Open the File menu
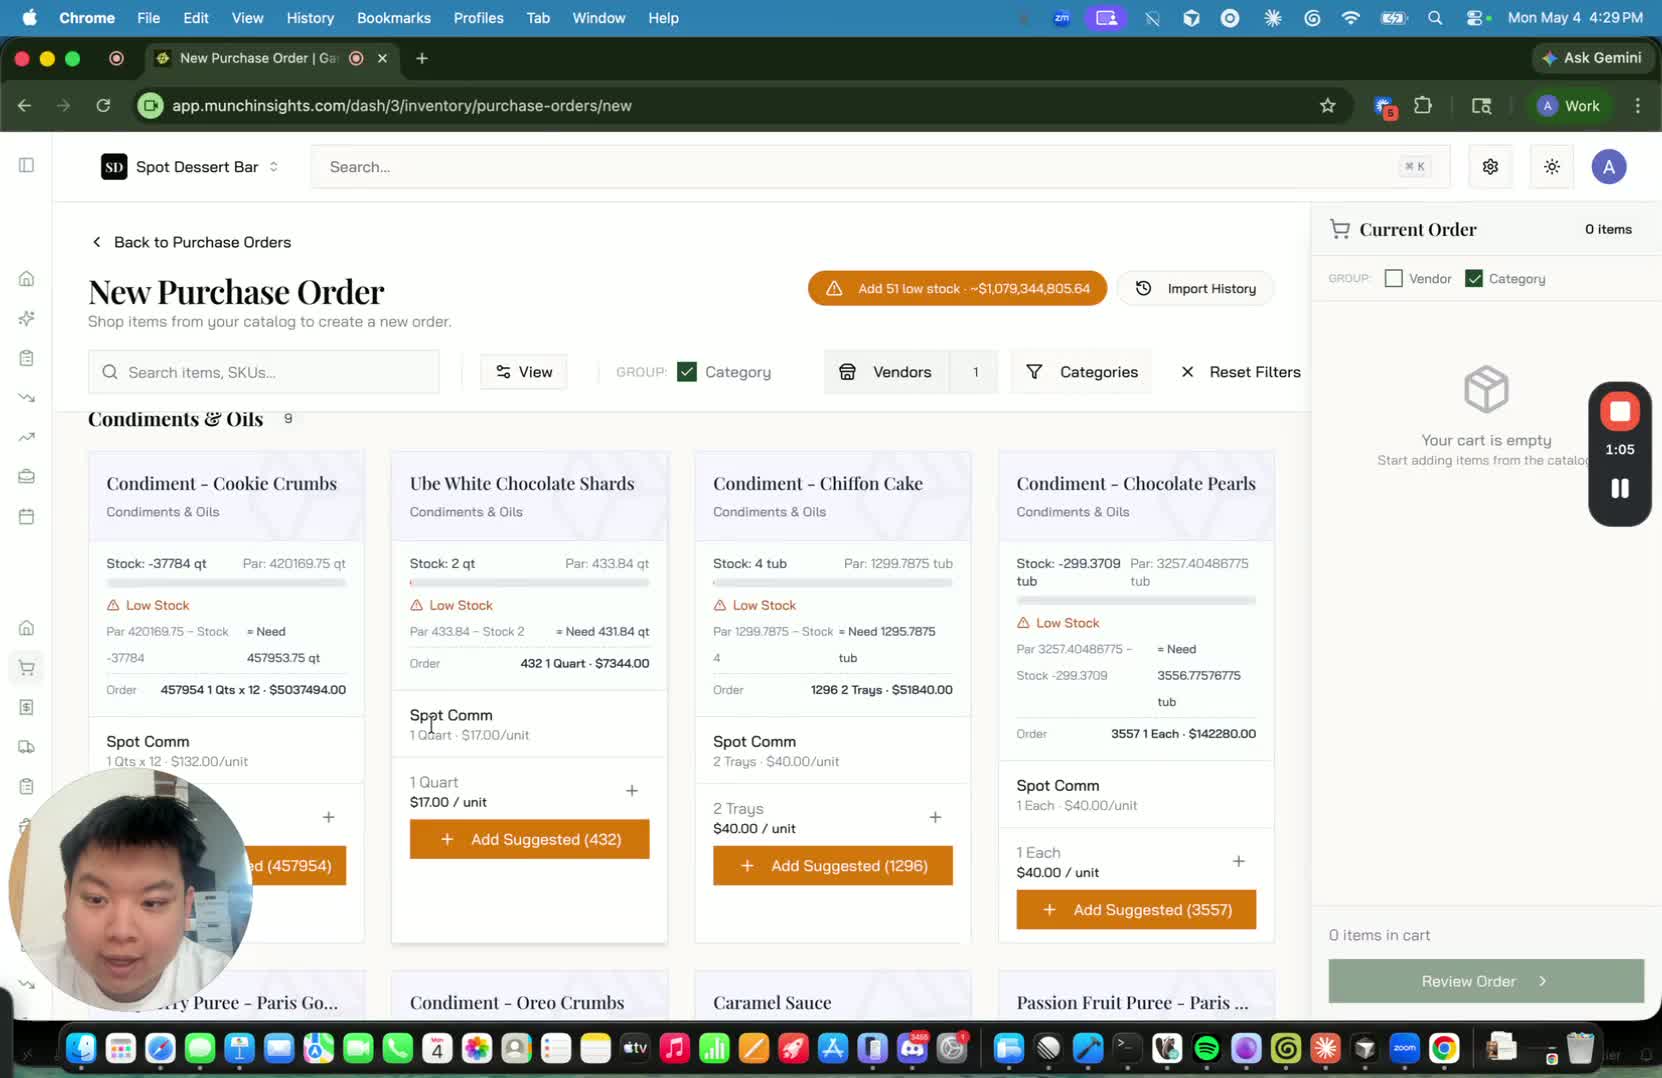This screenshot has height=1078, width=1662. point(148,18)
